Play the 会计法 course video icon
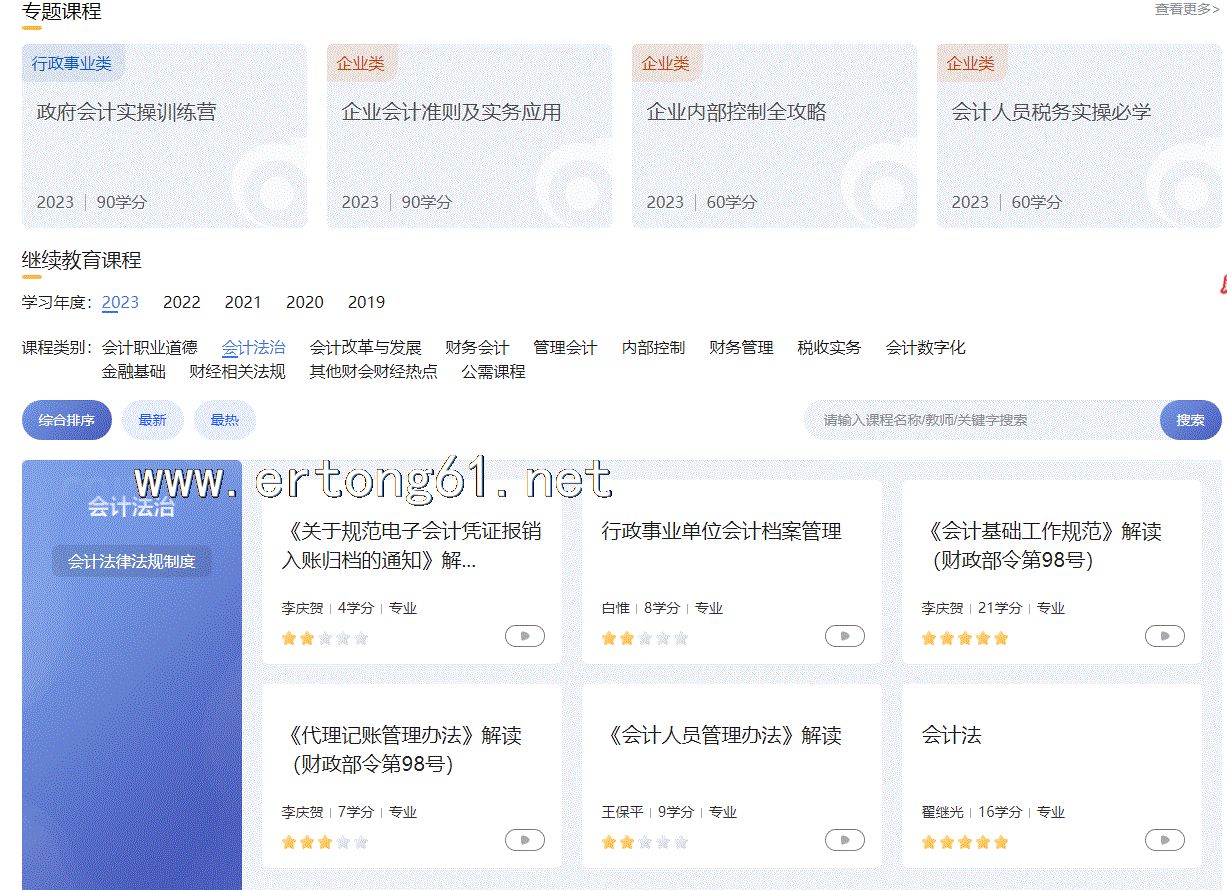 pyautogui.click(x=1164, y=840)
